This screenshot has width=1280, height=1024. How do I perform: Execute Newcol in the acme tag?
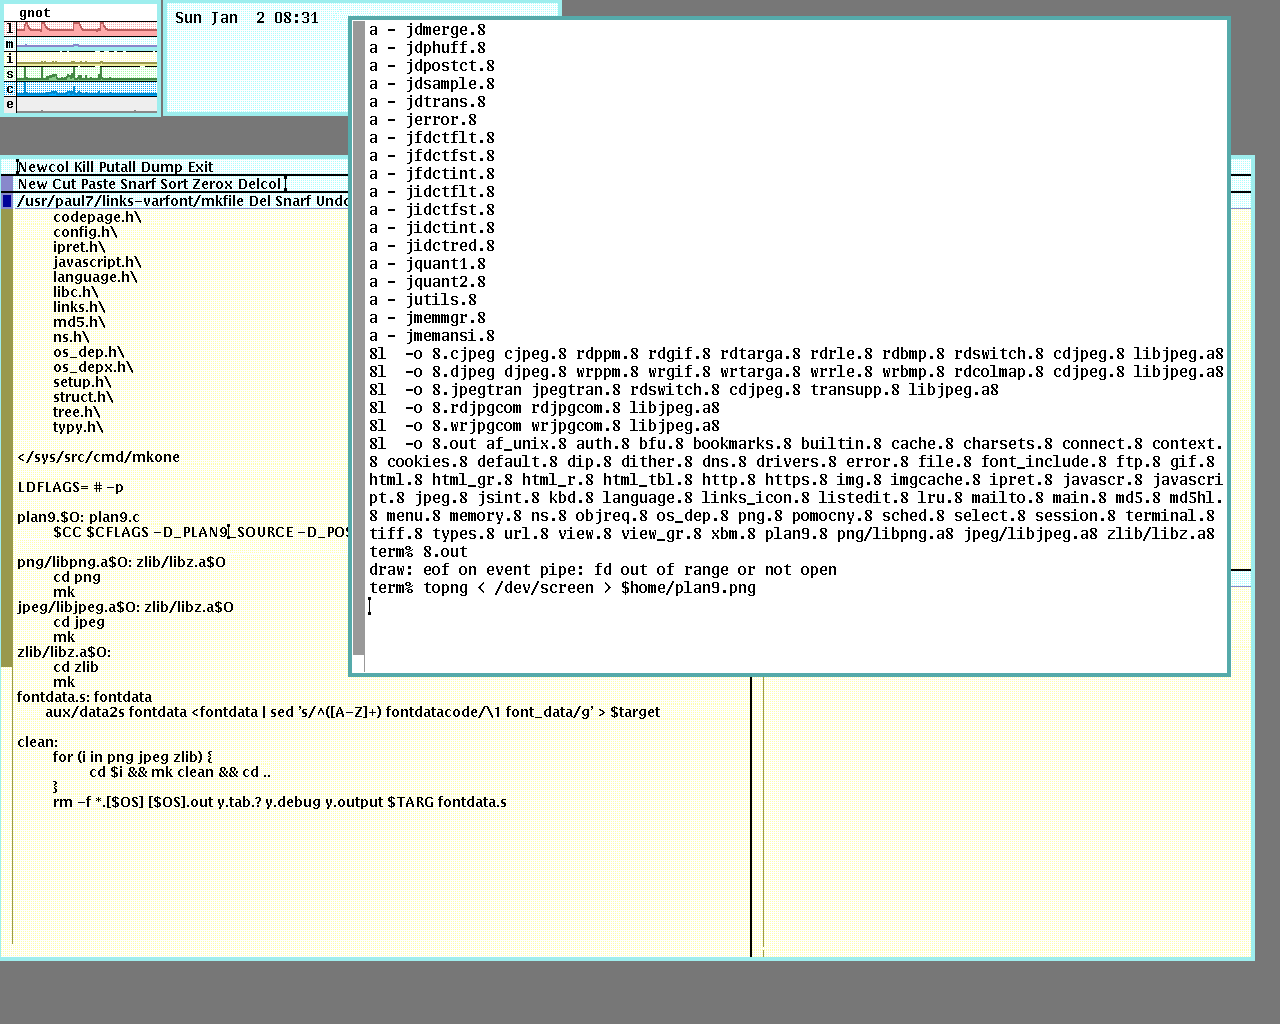(44, 167)
